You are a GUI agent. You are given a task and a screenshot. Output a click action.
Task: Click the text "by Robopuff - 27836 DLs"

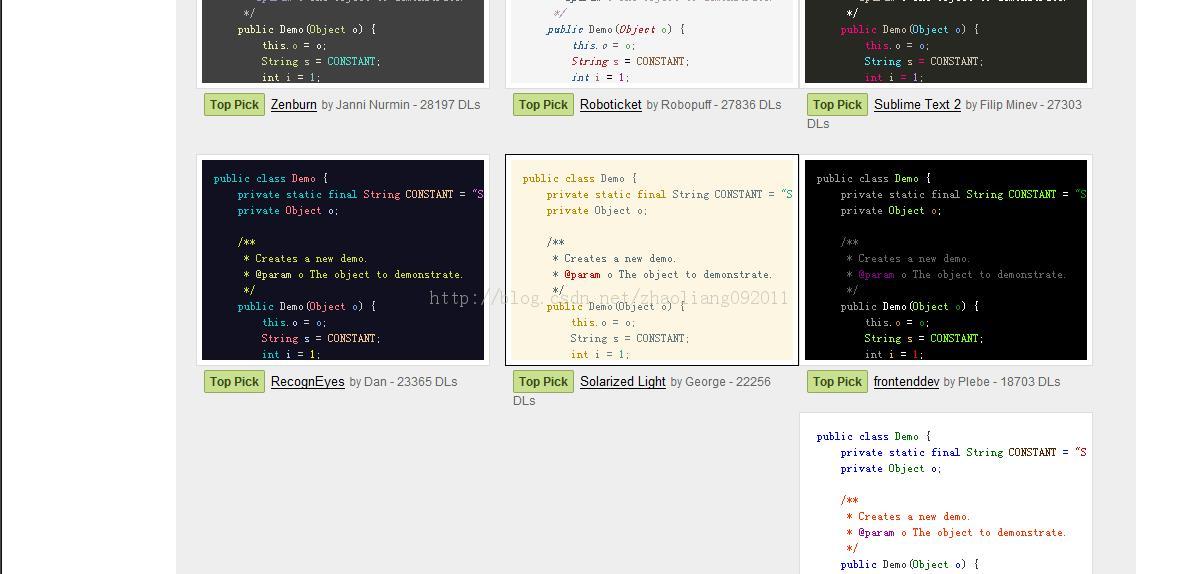click(x=714, y=105)
